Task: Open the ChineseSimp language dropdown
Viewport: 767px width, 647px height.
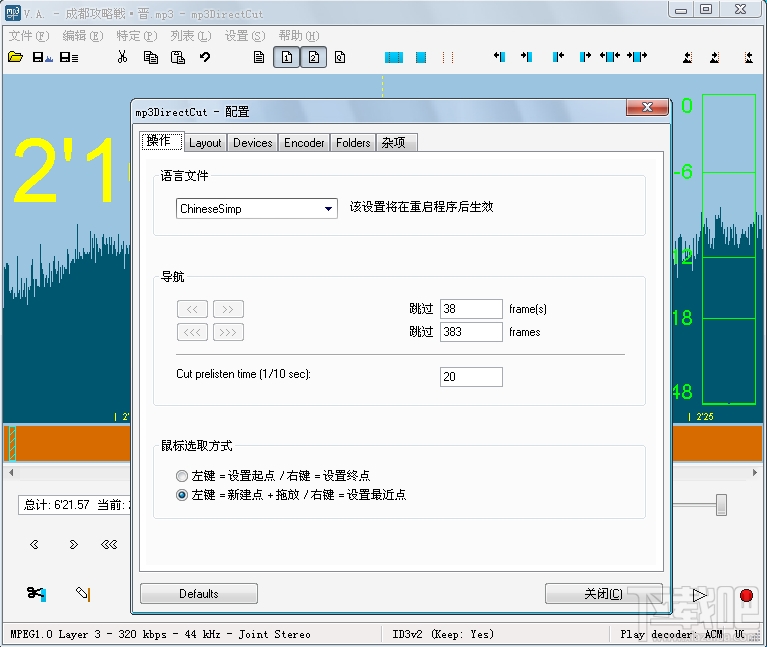Action: click(256, 209)
